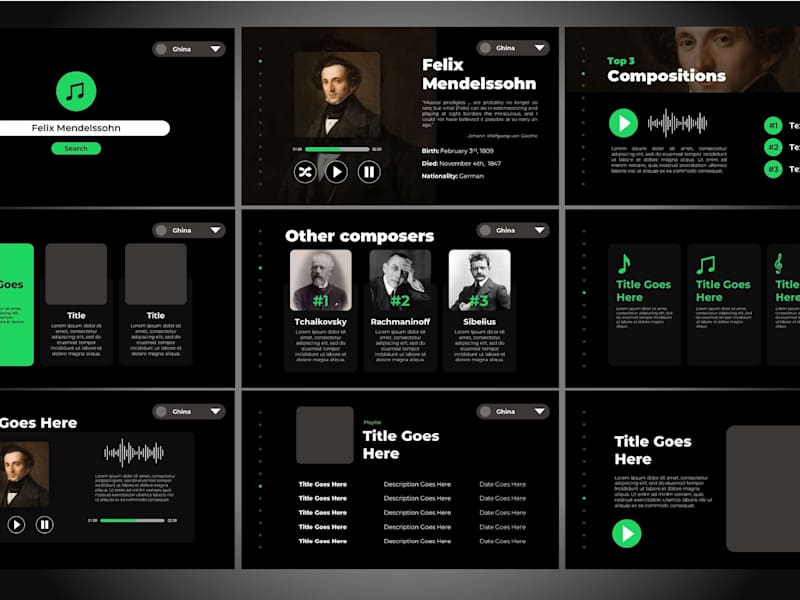Click green play button under bottom-right 'Title Goes Here'
The width and height of the screenshot is (800, 600).
tap(627, 534)
